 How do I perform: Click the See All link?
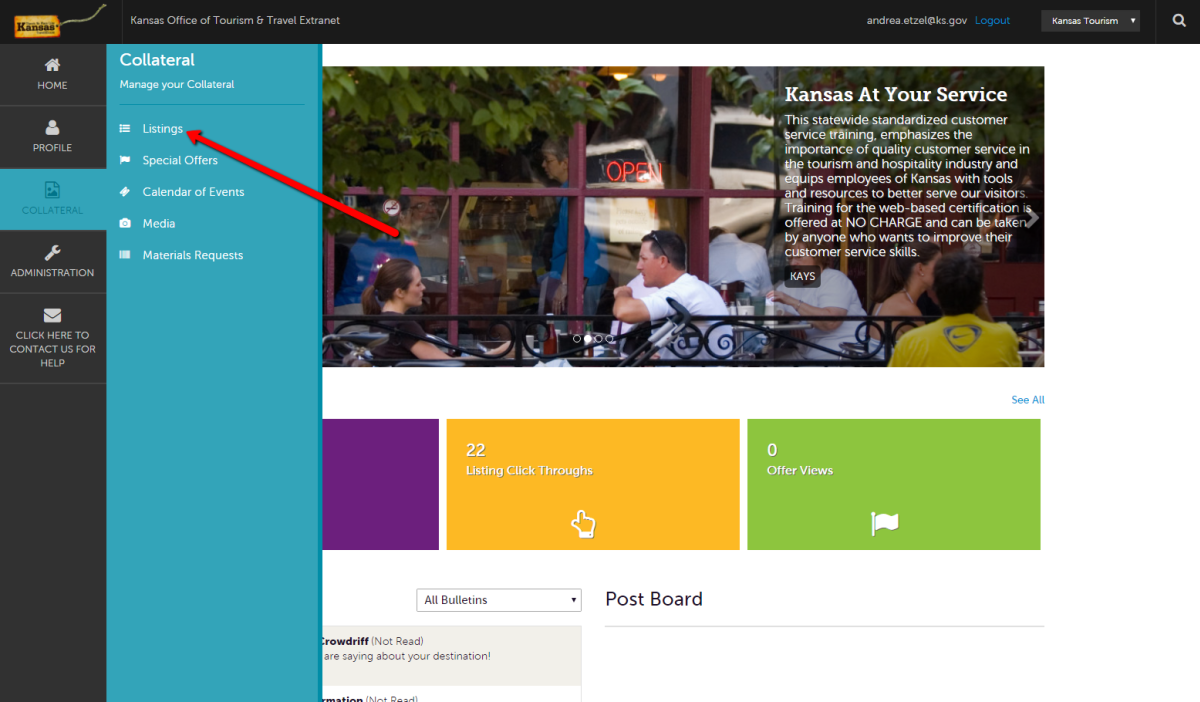[1028, 400]
